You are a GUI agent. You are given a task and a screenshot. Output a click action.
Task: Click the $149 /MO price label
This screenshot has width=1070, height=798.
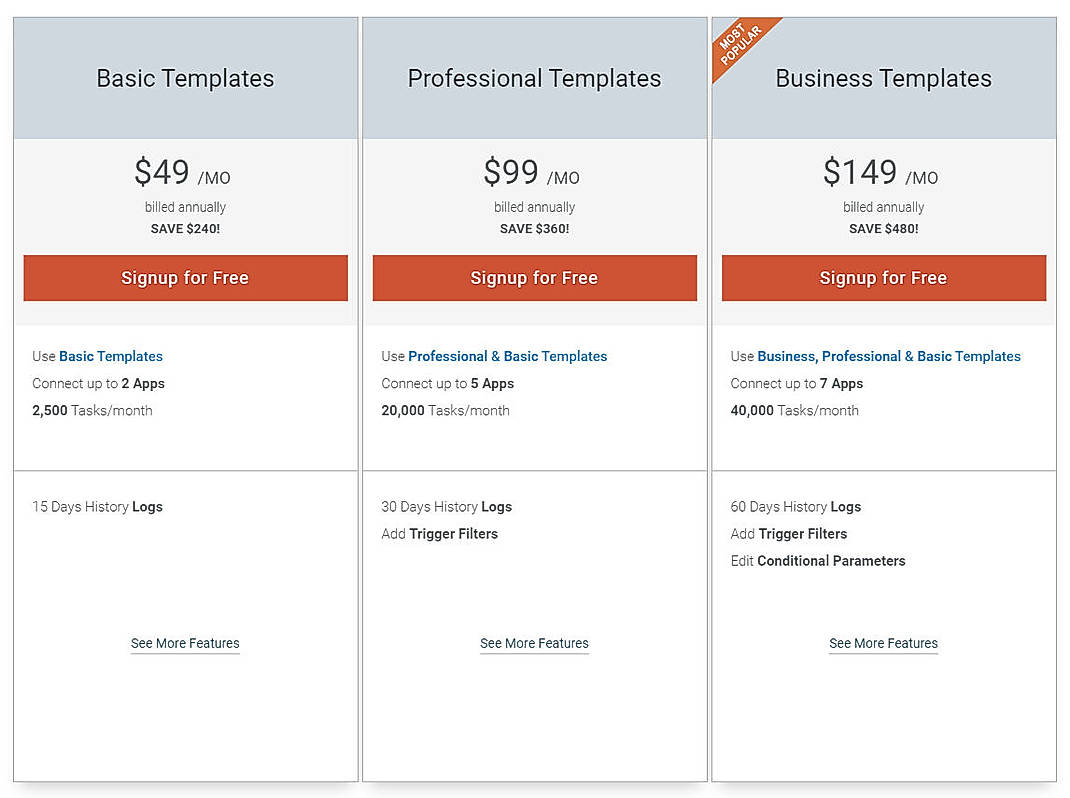[x=883, y=173]
